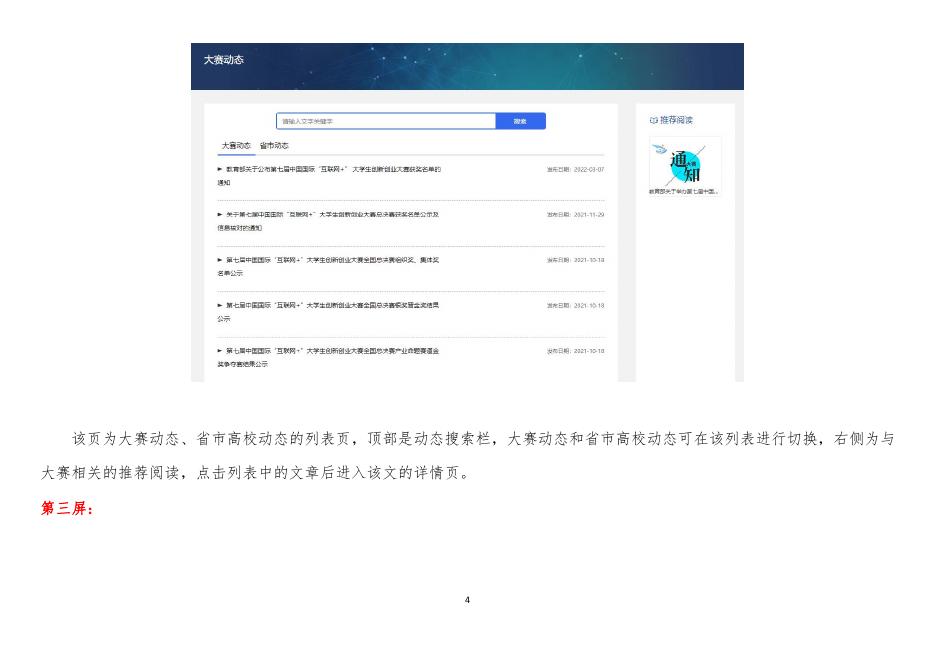Click the arrow icon before the 产业命题赛道 item
936x662 pixels.
(222, 350)
